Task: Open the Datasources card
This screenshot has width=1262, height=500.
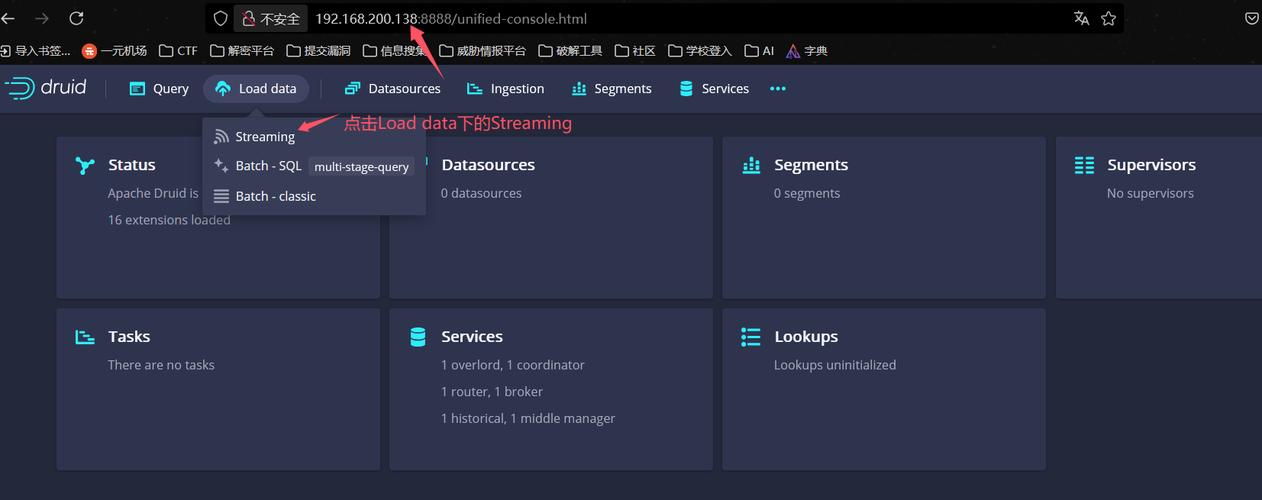Action: point(551,218)
